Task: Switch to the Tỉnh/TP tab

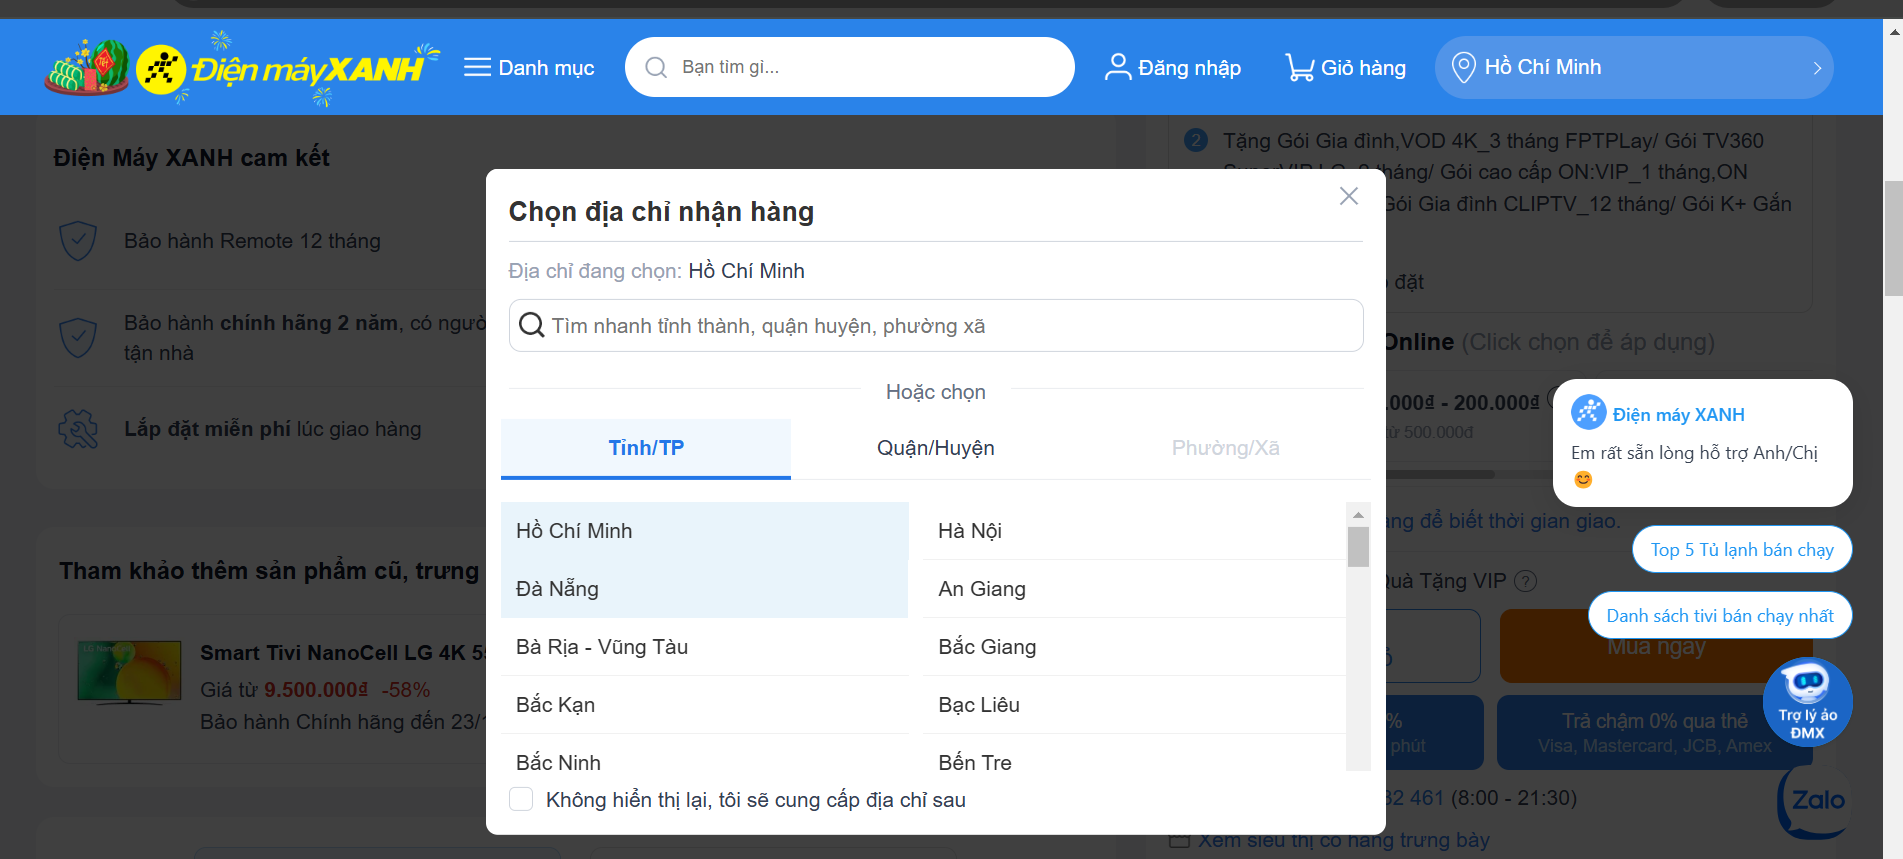Action: pyautogui.click(x=646, y=448)
